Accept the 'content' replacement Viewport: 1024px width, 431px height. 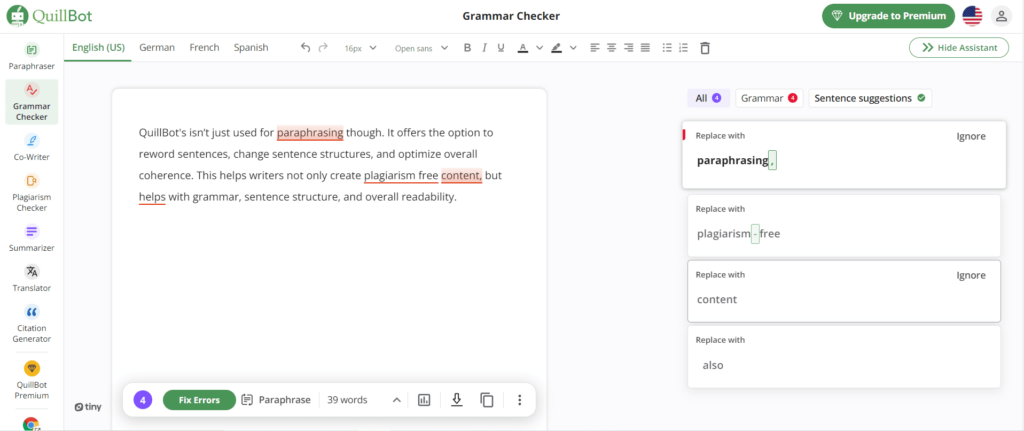(x=717, y=300)
